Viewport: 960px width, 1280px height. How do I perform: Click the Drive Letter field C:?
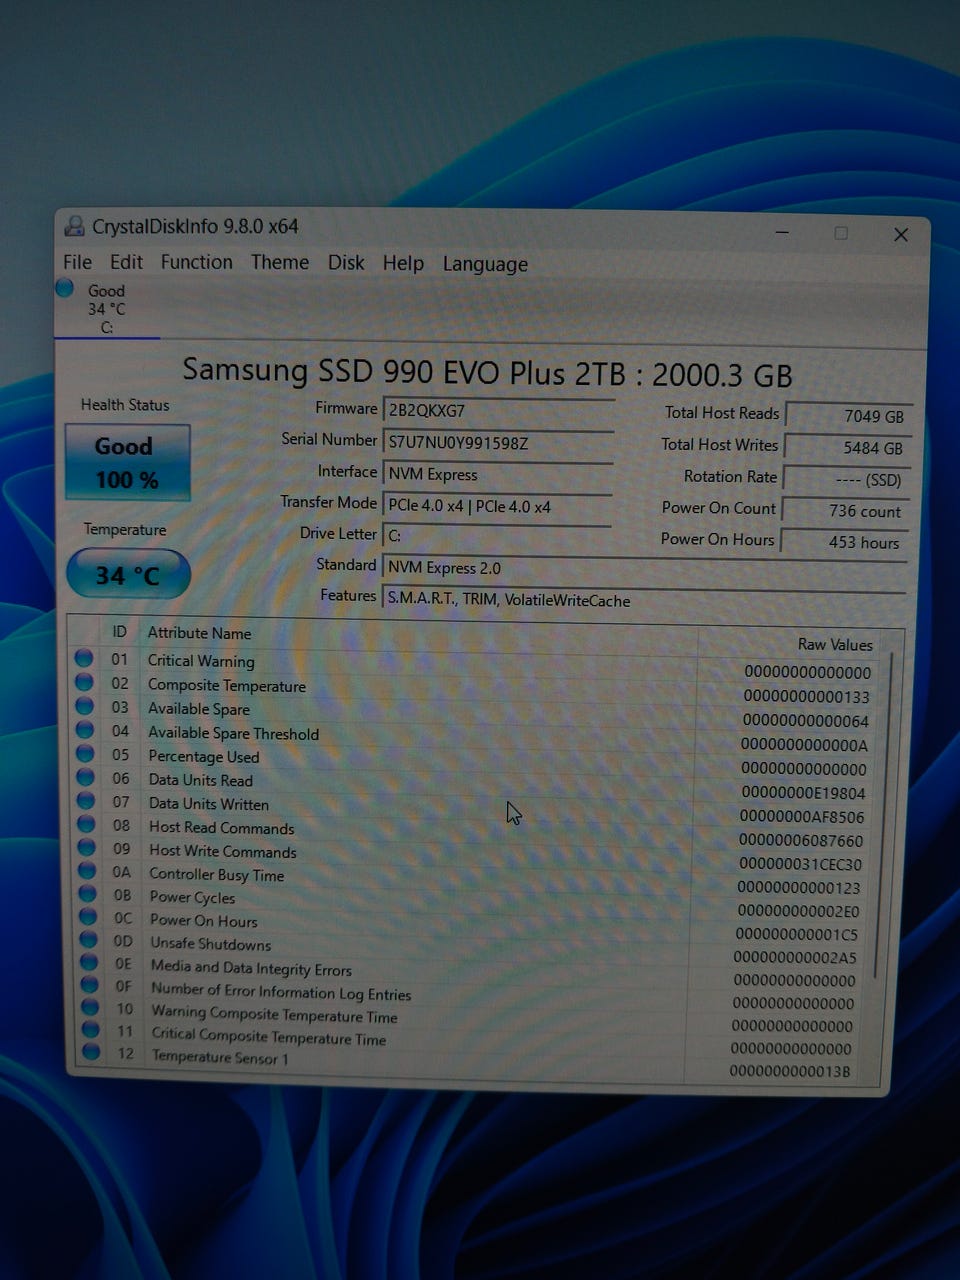(x=497, y=536)
